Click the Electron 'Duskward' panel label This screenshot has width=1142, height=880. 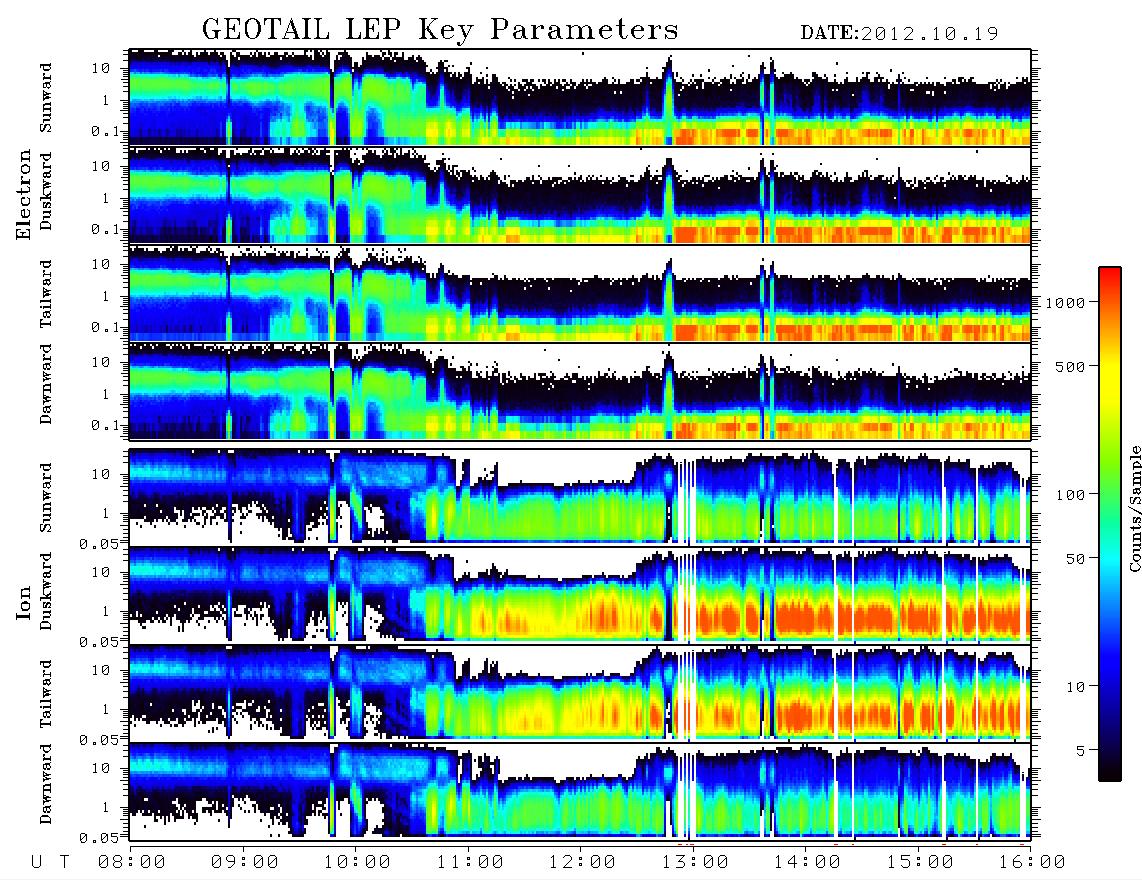click(x=46, y=192)
